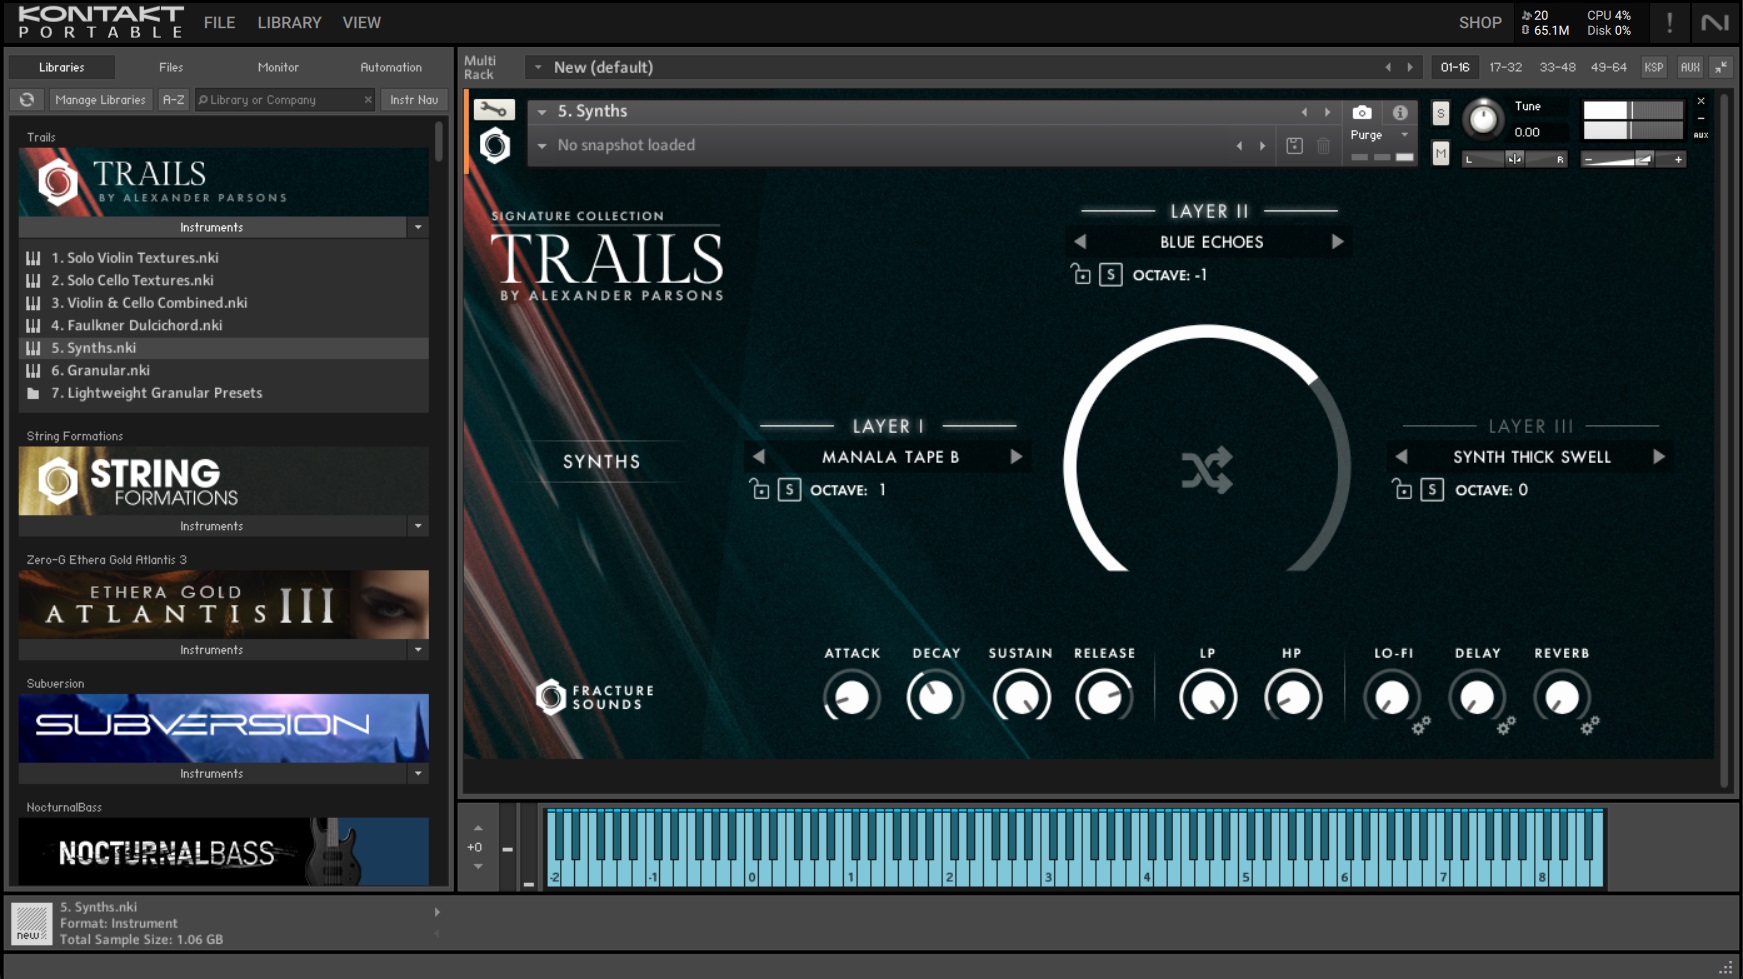
Task: Click the A-Z sort button
Action: (174, 100)
